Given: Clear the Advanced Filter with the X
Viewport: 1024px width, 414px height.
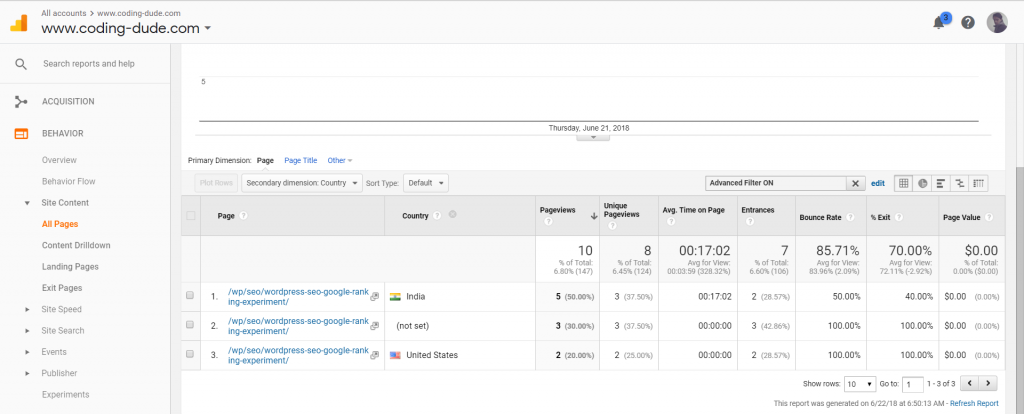Looking at the screenshot, I should pyautogui.click(x=855, y=183).
